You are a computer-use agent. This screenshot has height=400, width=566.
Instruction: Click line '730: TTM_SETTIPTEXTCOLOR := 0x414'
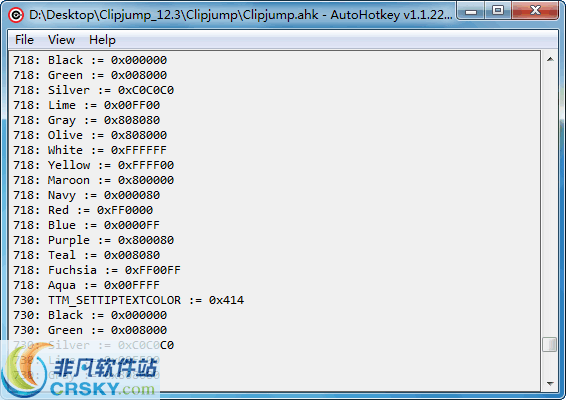pos(129,300)
